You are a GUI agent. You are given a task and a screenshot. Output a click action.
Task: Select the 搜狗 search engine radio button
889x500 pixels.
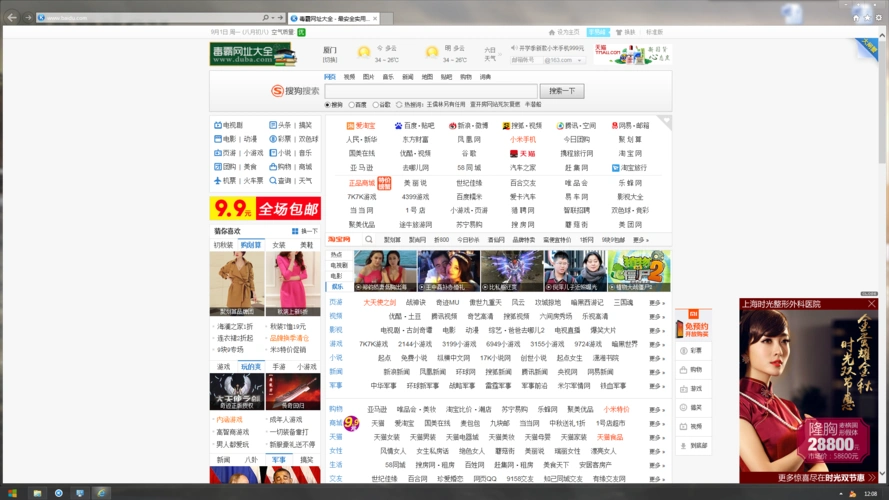327,105
